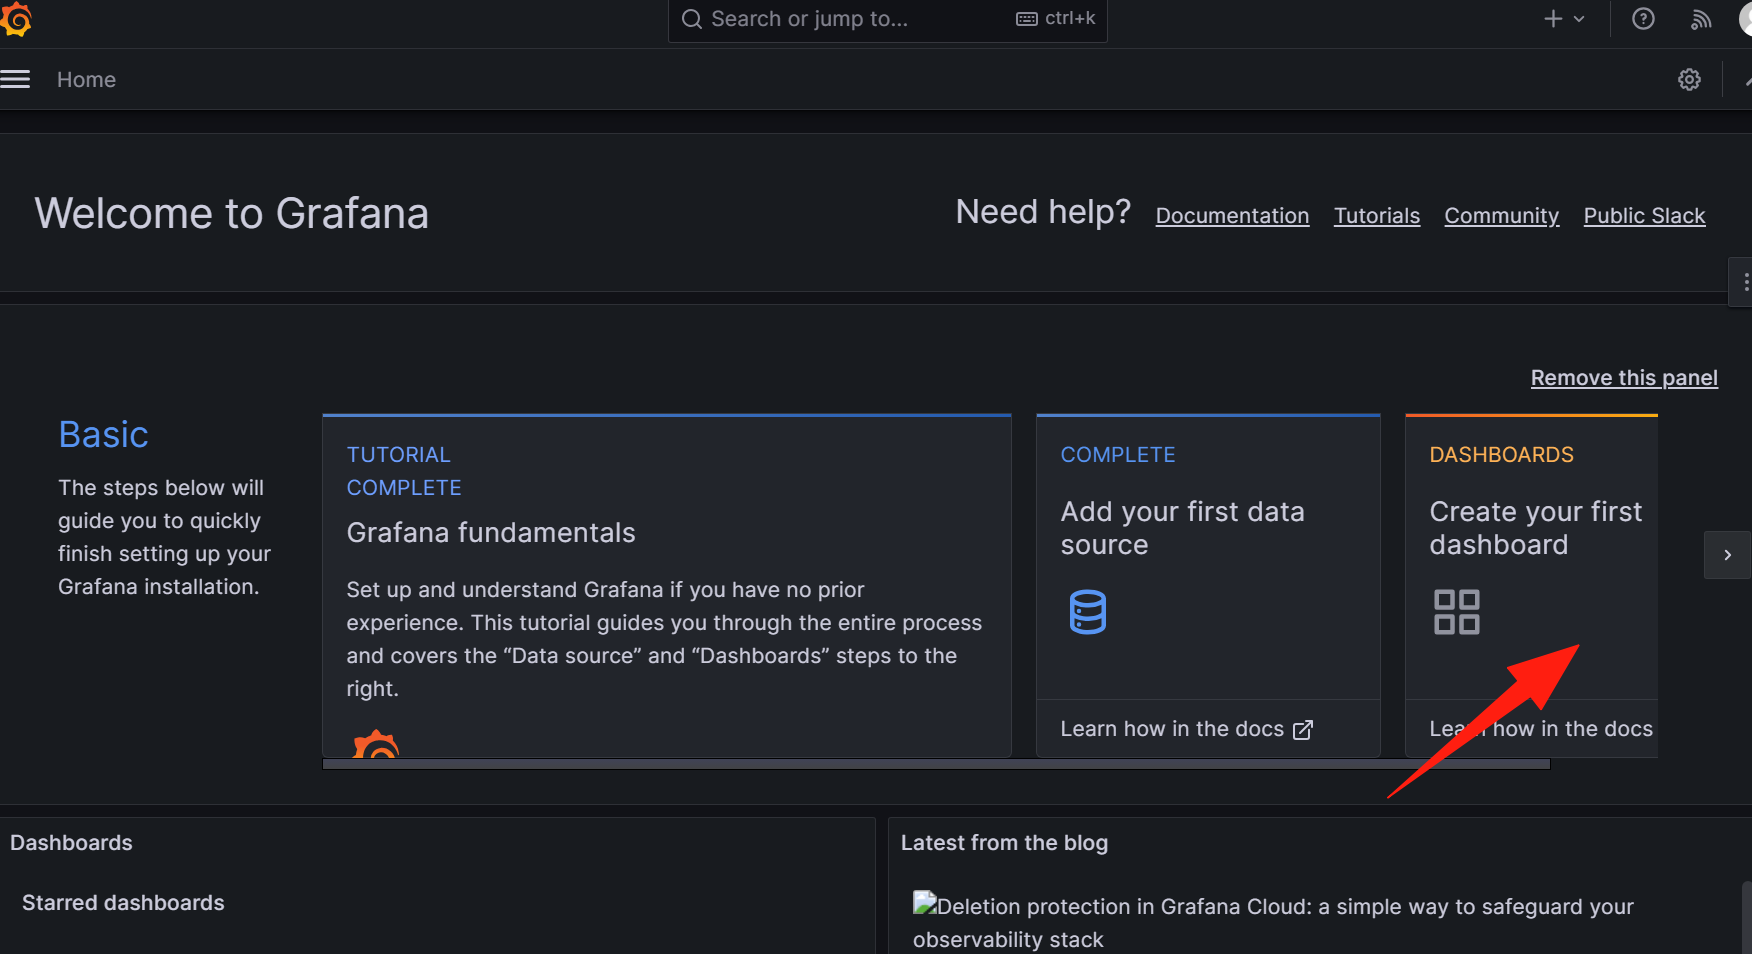Open the Community link

tap(1501, 216)
